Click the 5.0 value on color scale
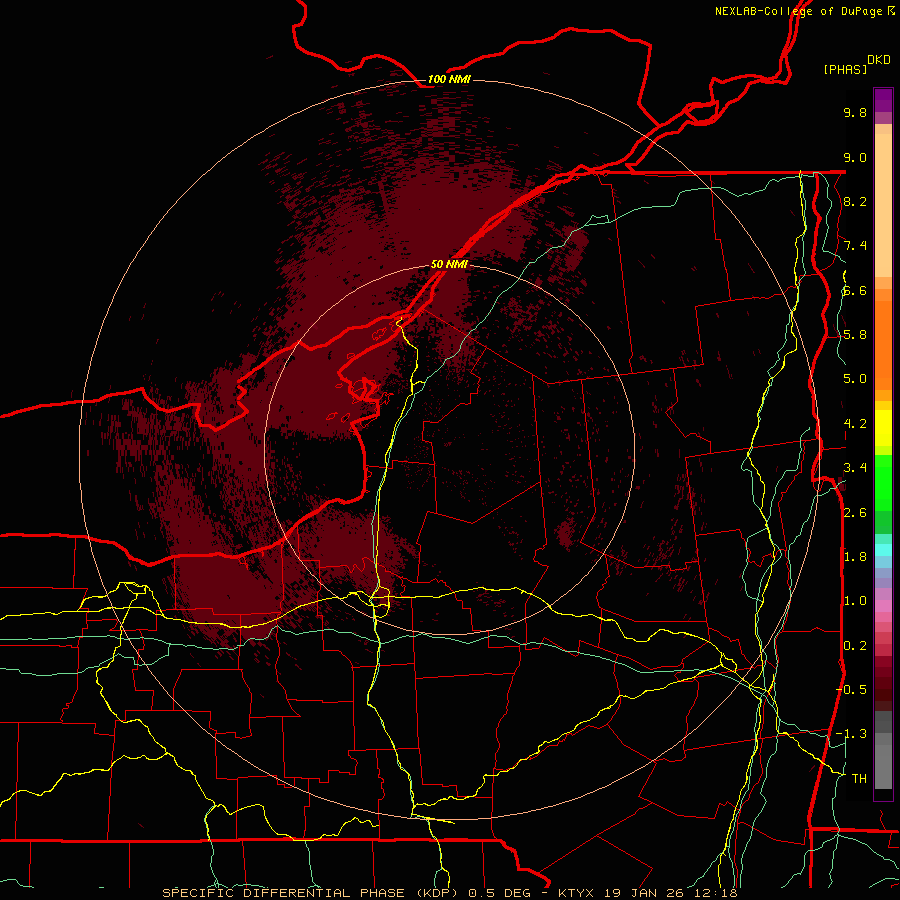 click(855, 379)
